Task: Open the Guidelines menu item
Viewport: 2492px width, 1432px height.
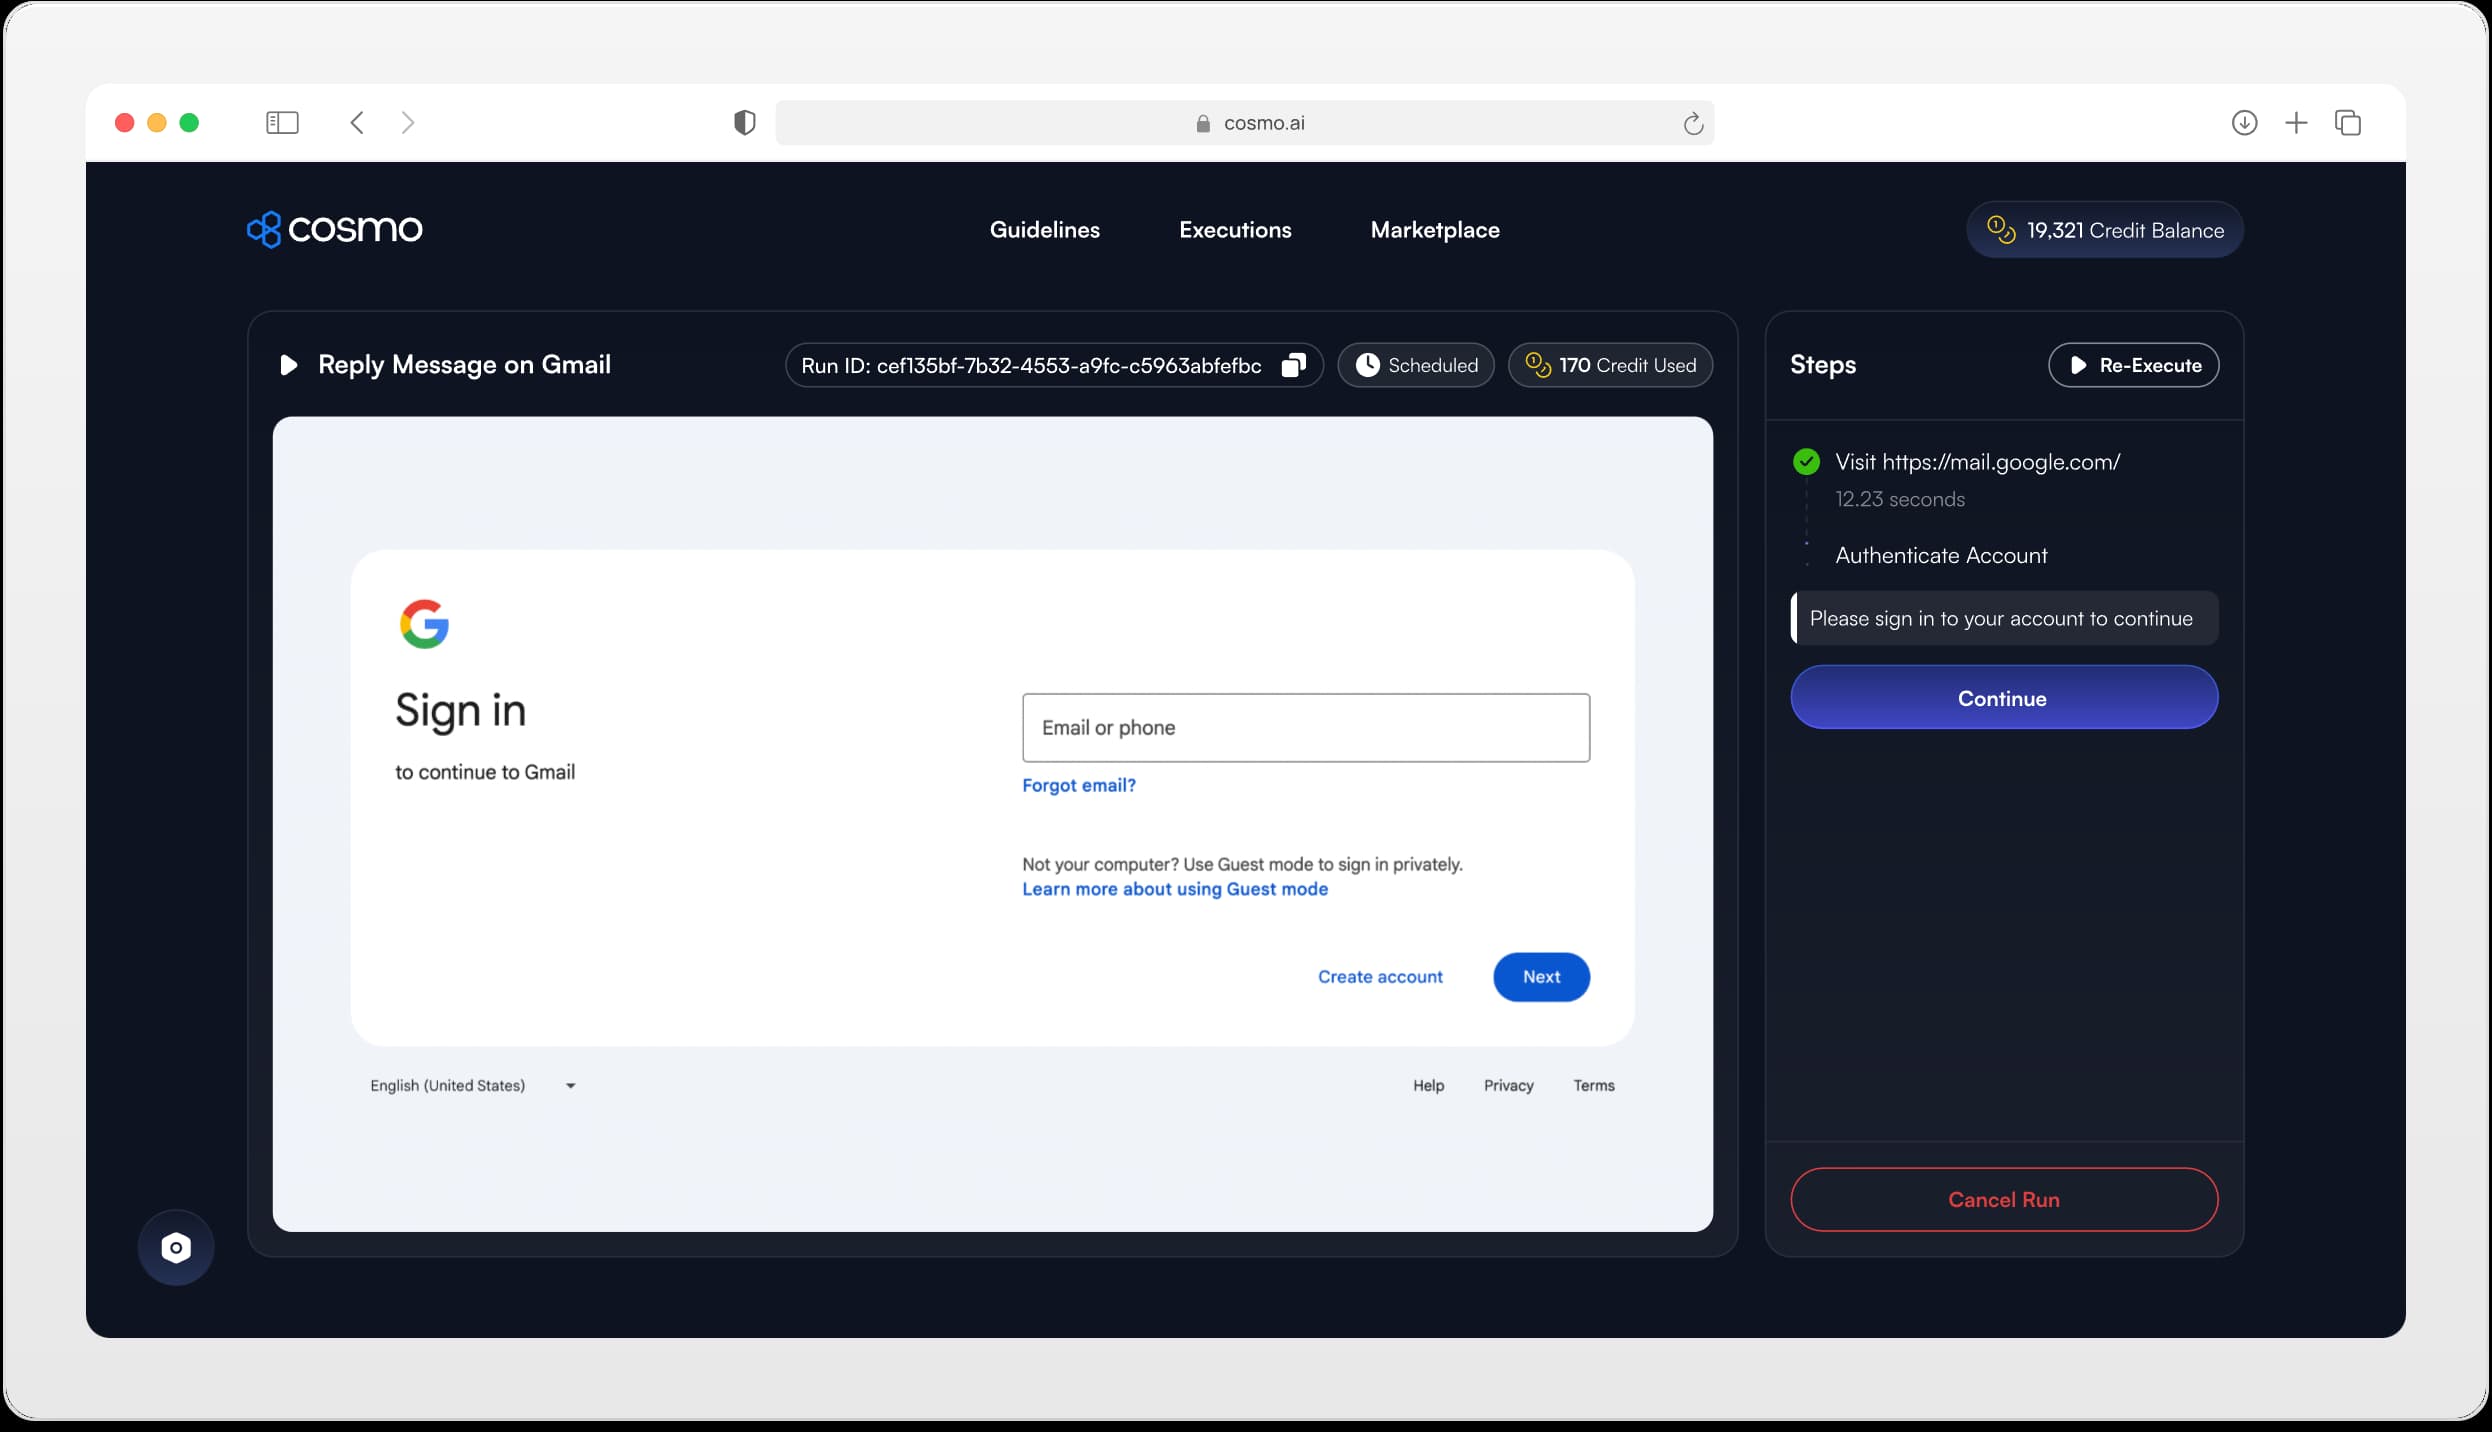Action: pyautogui.click(x=1044, y=230)
